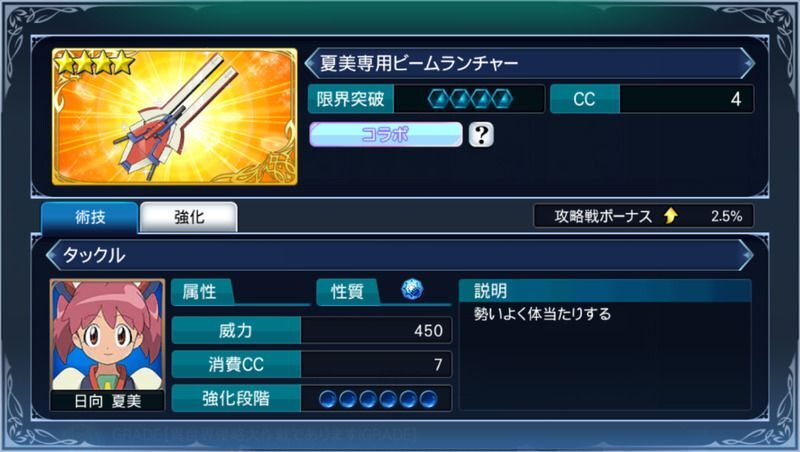Click the yellow arrow bonus icon
Viewport: 800px width, 452px height.
[x=670, y=216]
